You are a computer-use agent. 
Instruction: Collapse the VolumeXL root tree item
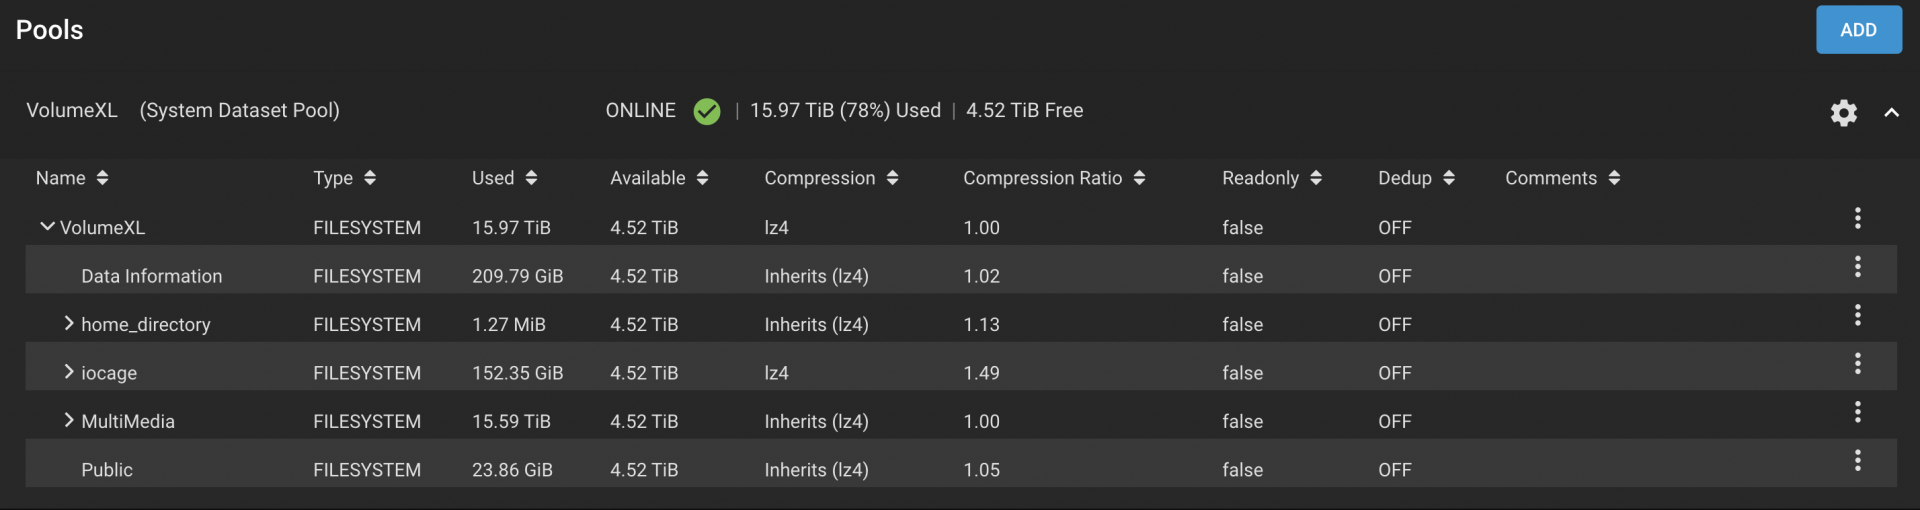pos(47,227)
